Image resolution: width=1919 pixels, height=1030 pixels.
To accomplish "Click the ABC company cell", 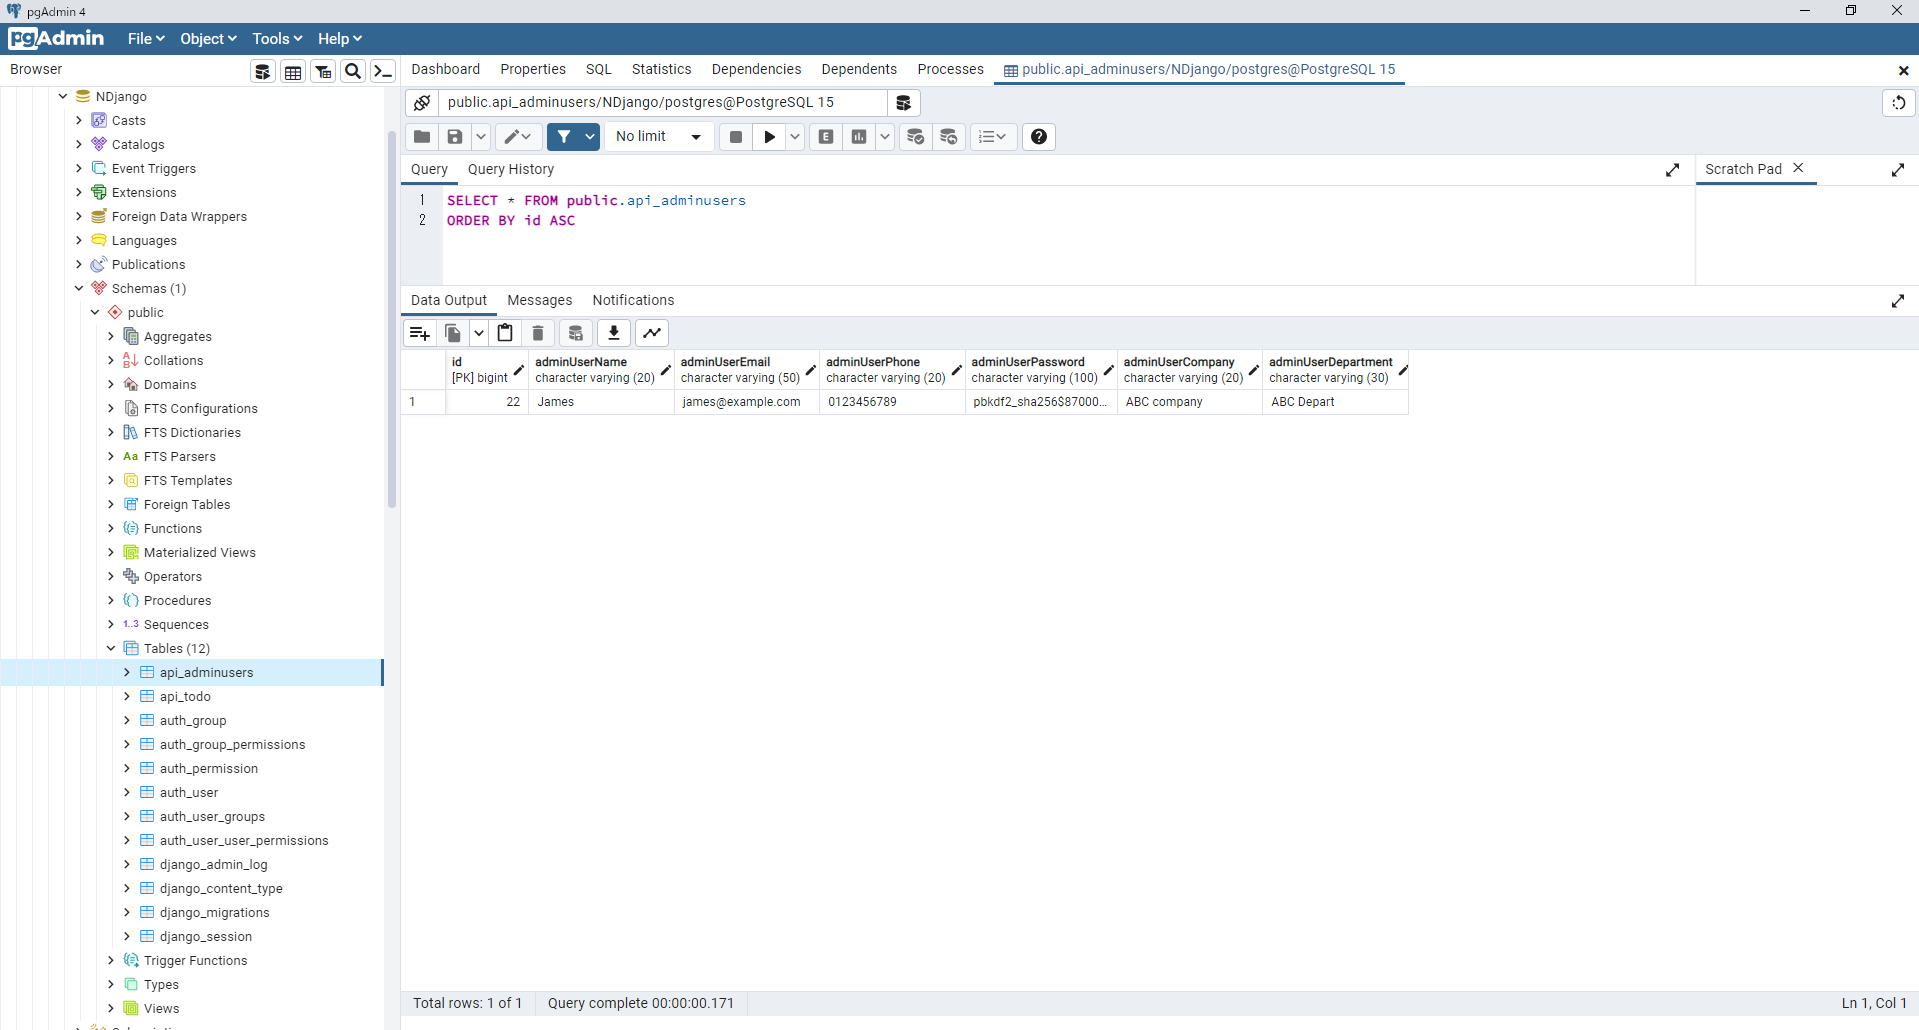I will click(1190, 402).
